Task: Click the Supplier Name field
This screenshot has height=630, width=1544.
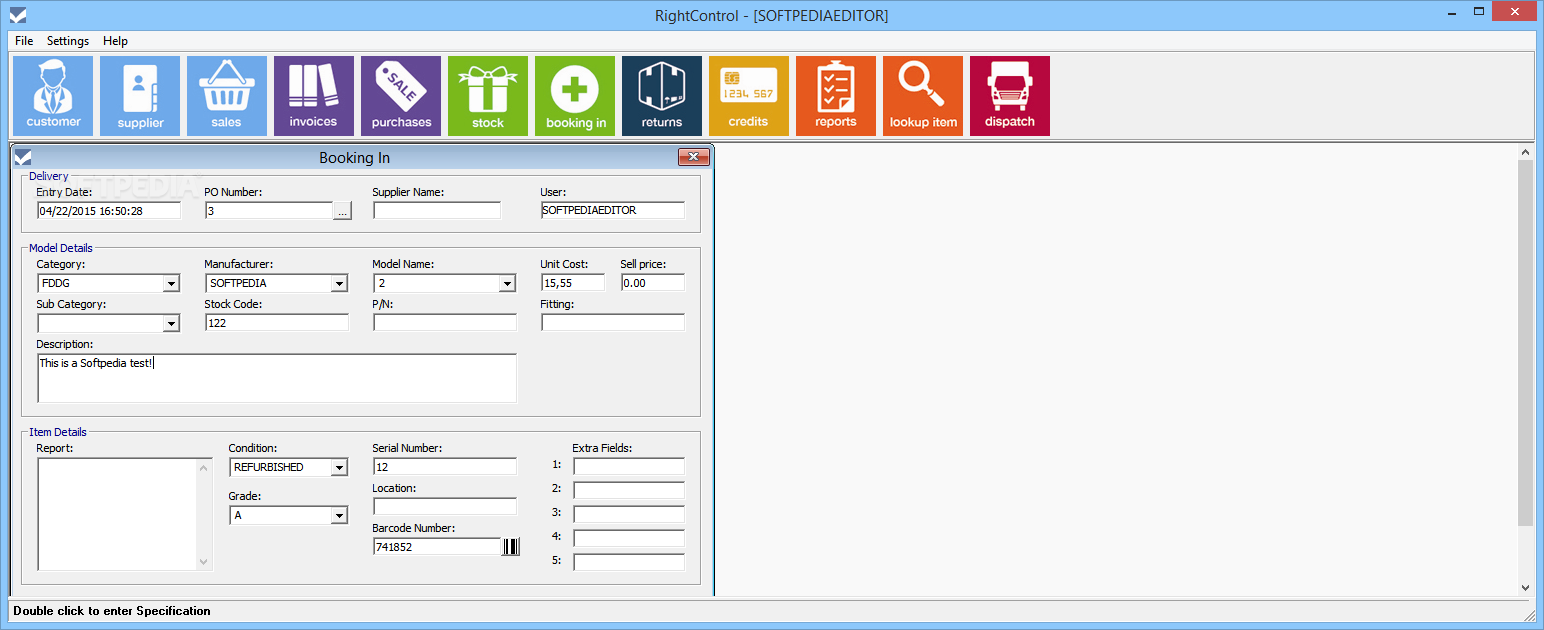Action: 437,211
